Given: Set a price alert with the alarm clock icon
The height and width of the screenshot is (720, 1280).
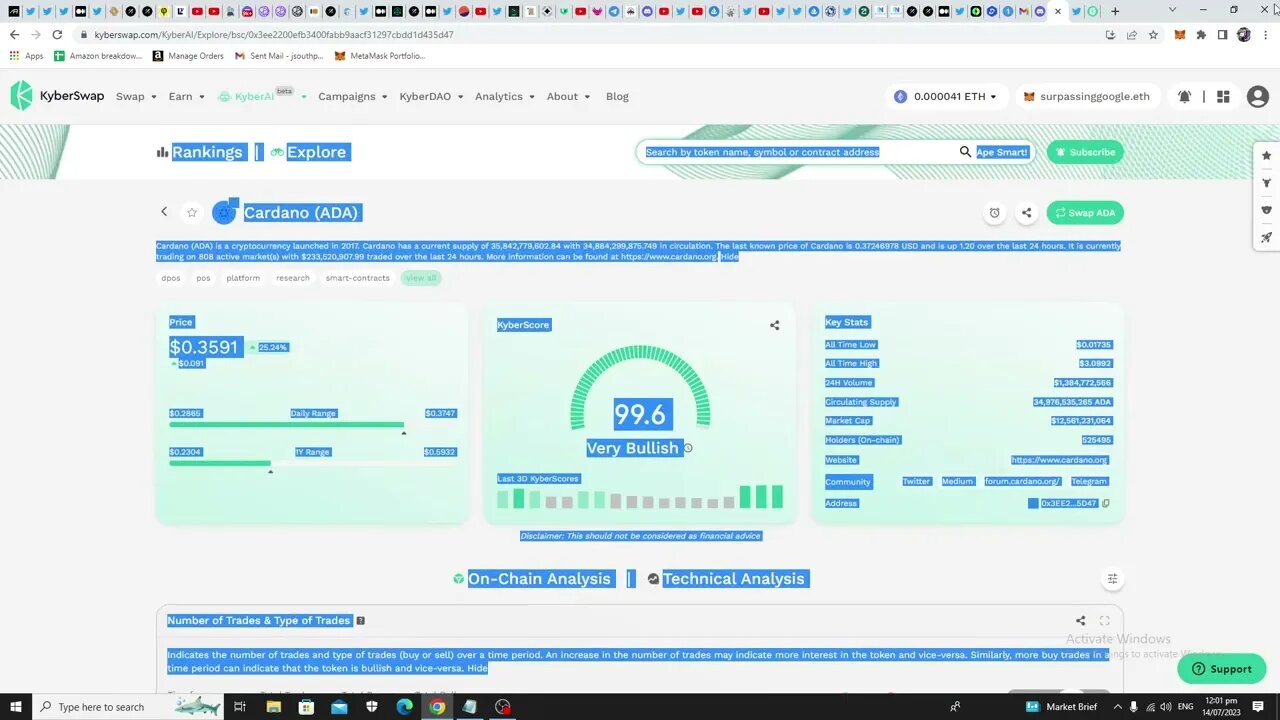Looking at the screenshot, I should pos(994,212).
